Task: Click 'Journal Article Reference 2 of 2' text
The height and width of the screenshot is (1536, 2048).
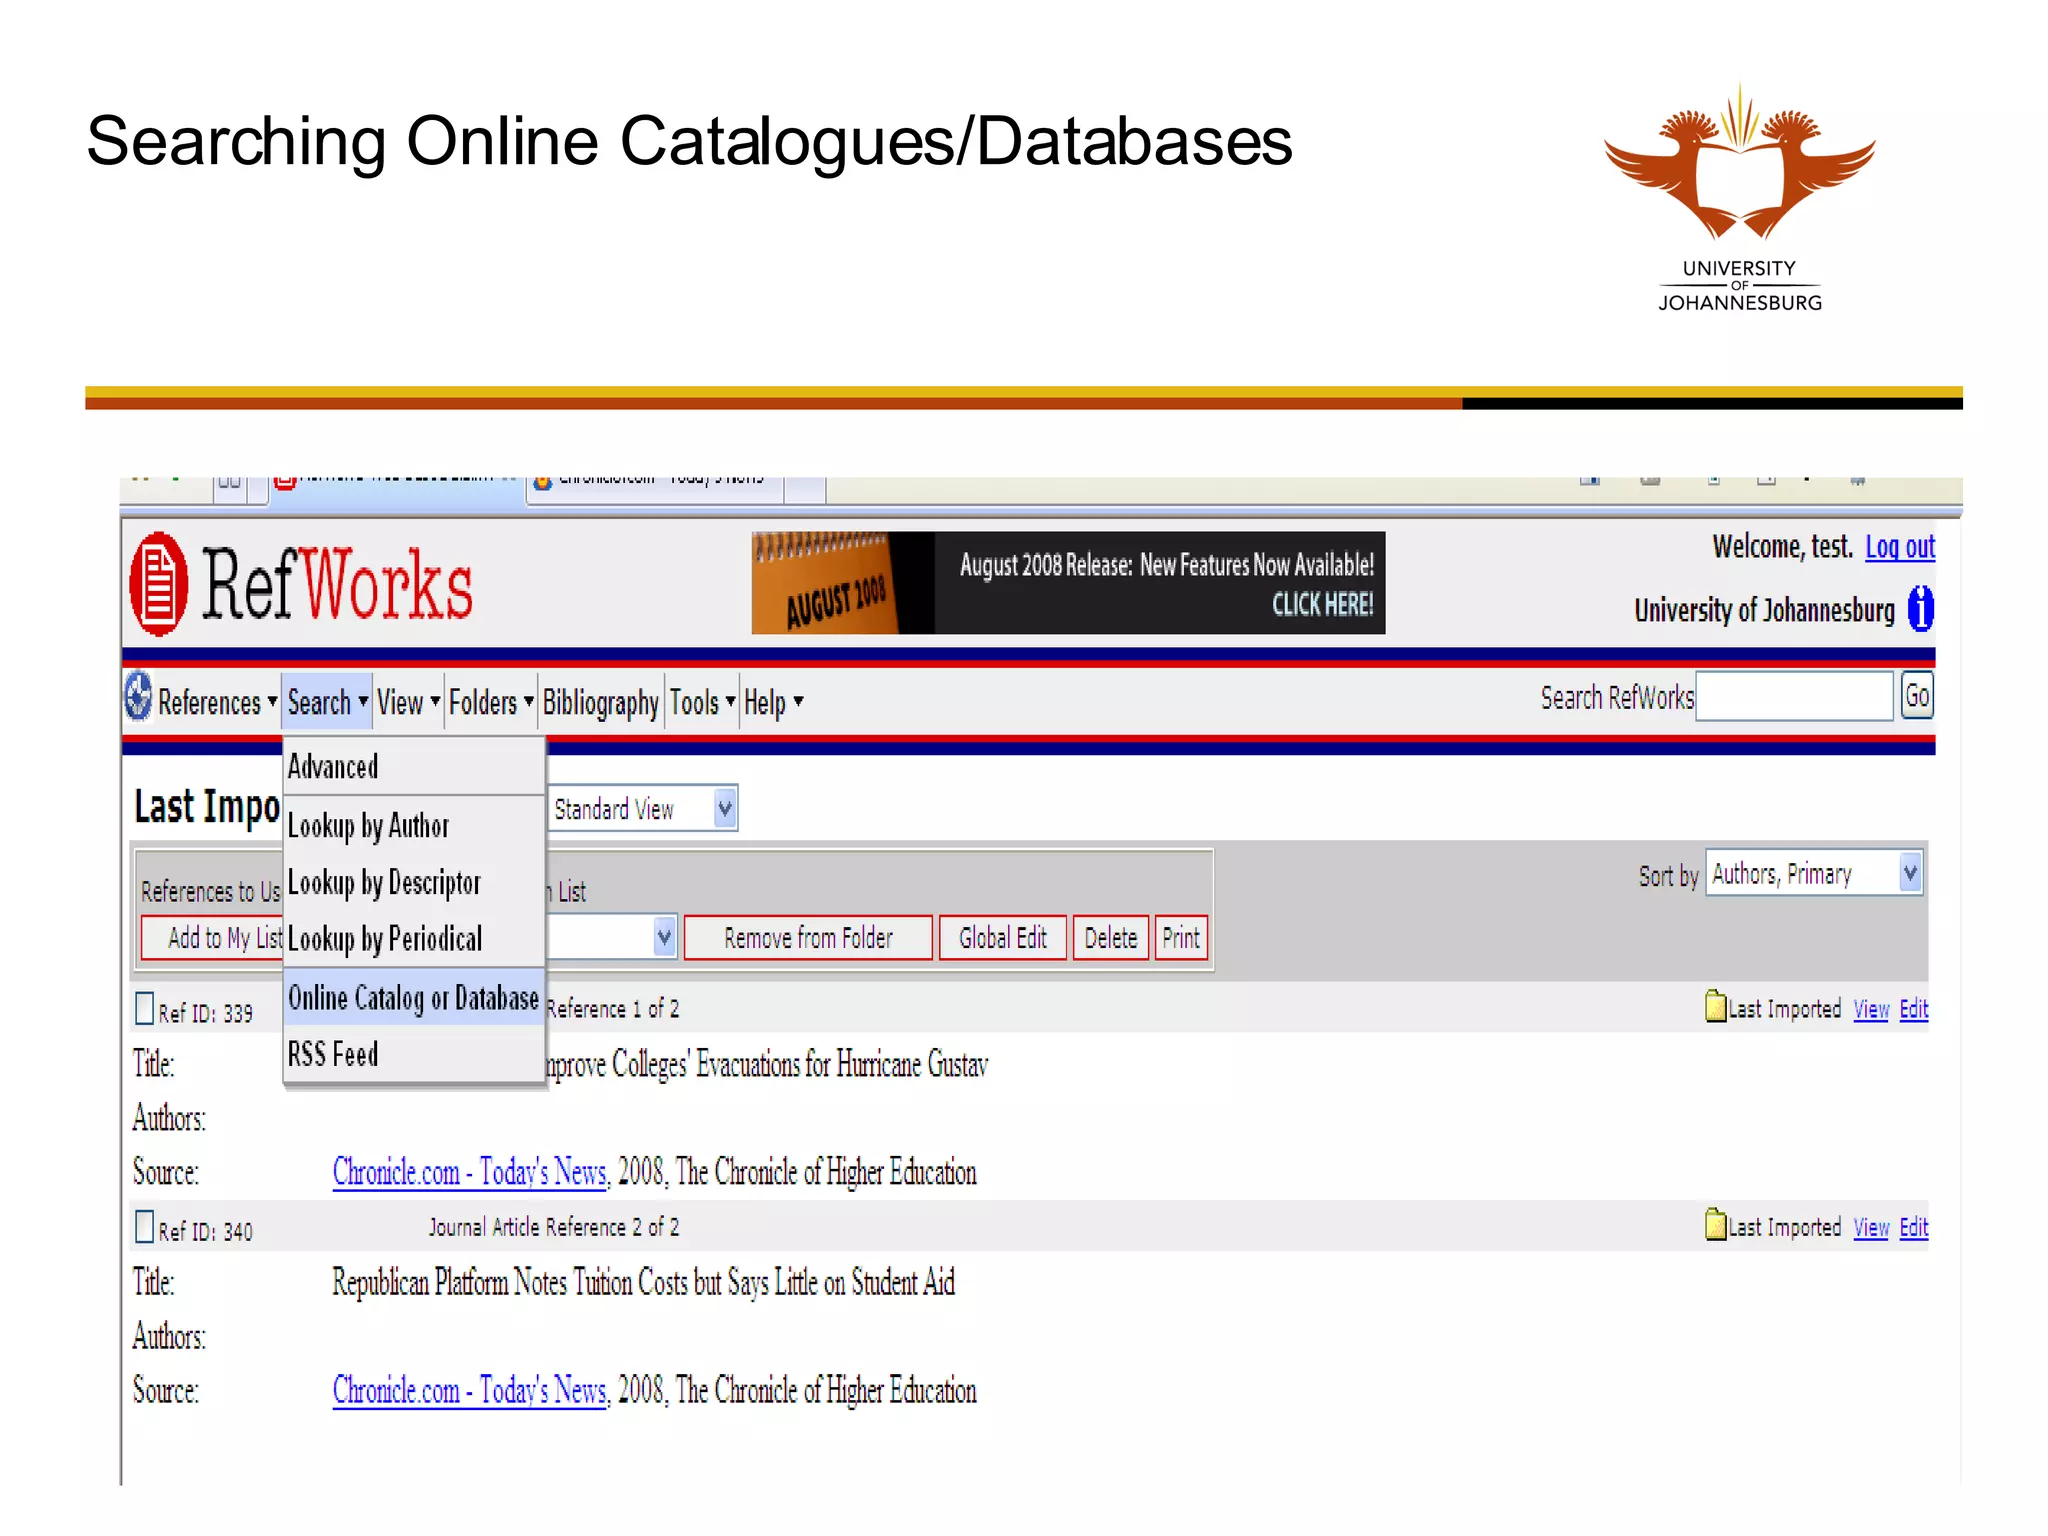Action: 554,1227
